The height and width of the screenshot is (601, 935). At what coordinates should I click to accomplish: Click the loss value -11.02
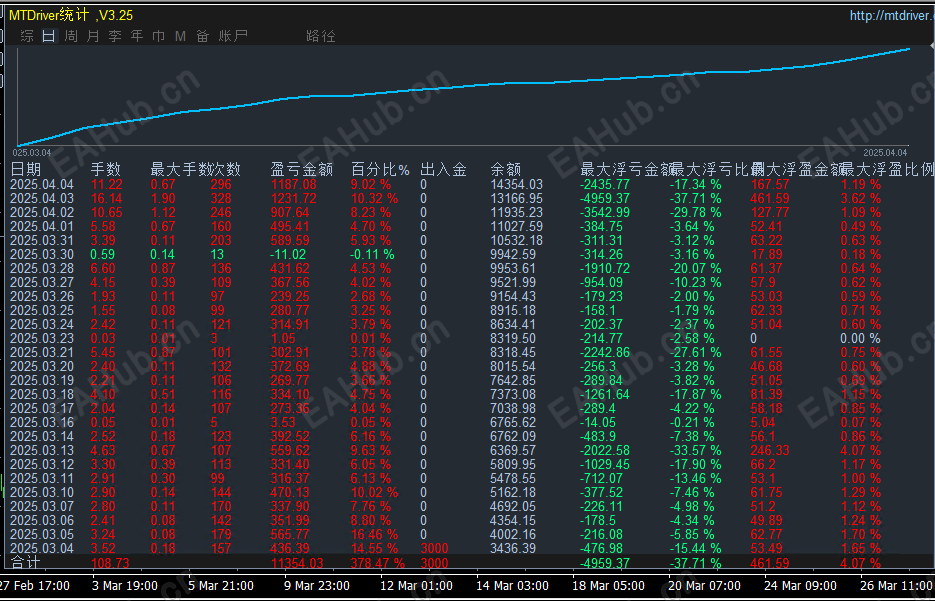pyautogui.click(x=290, y=255)
